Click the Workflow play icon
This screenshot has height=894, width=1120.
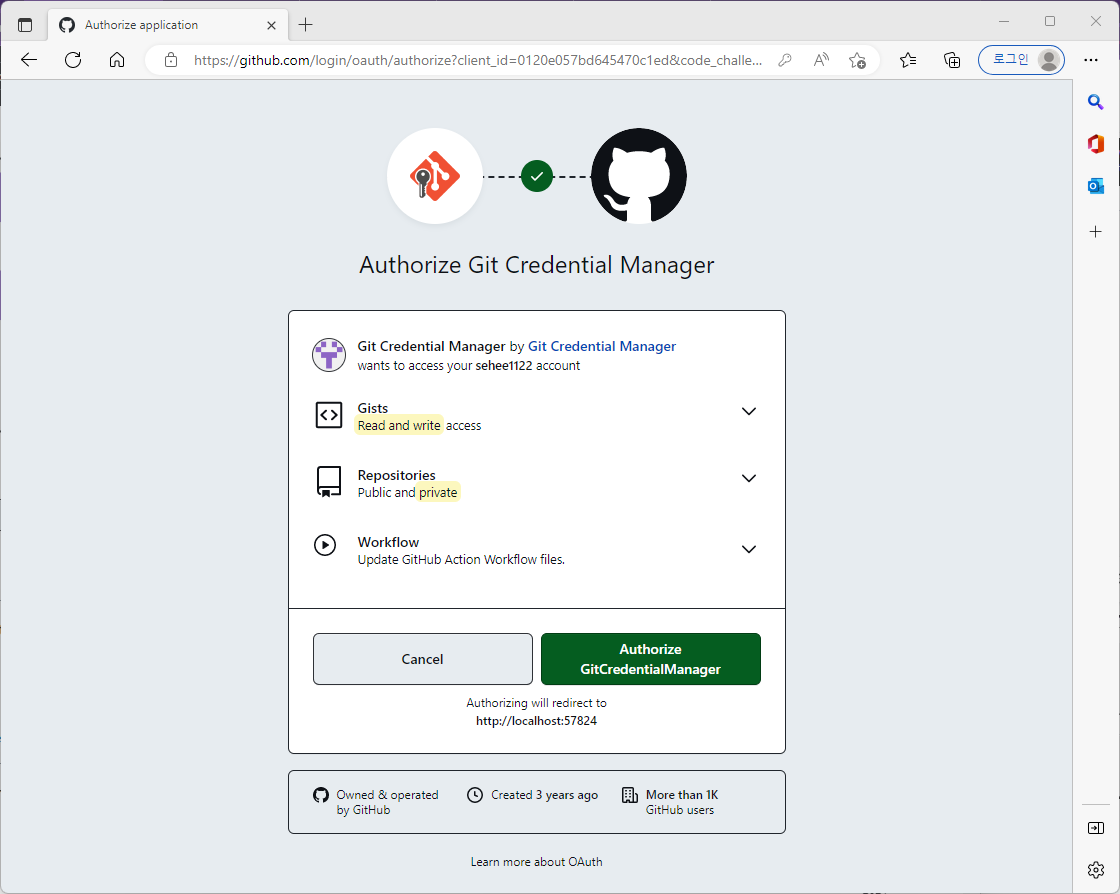click(325, 545)
